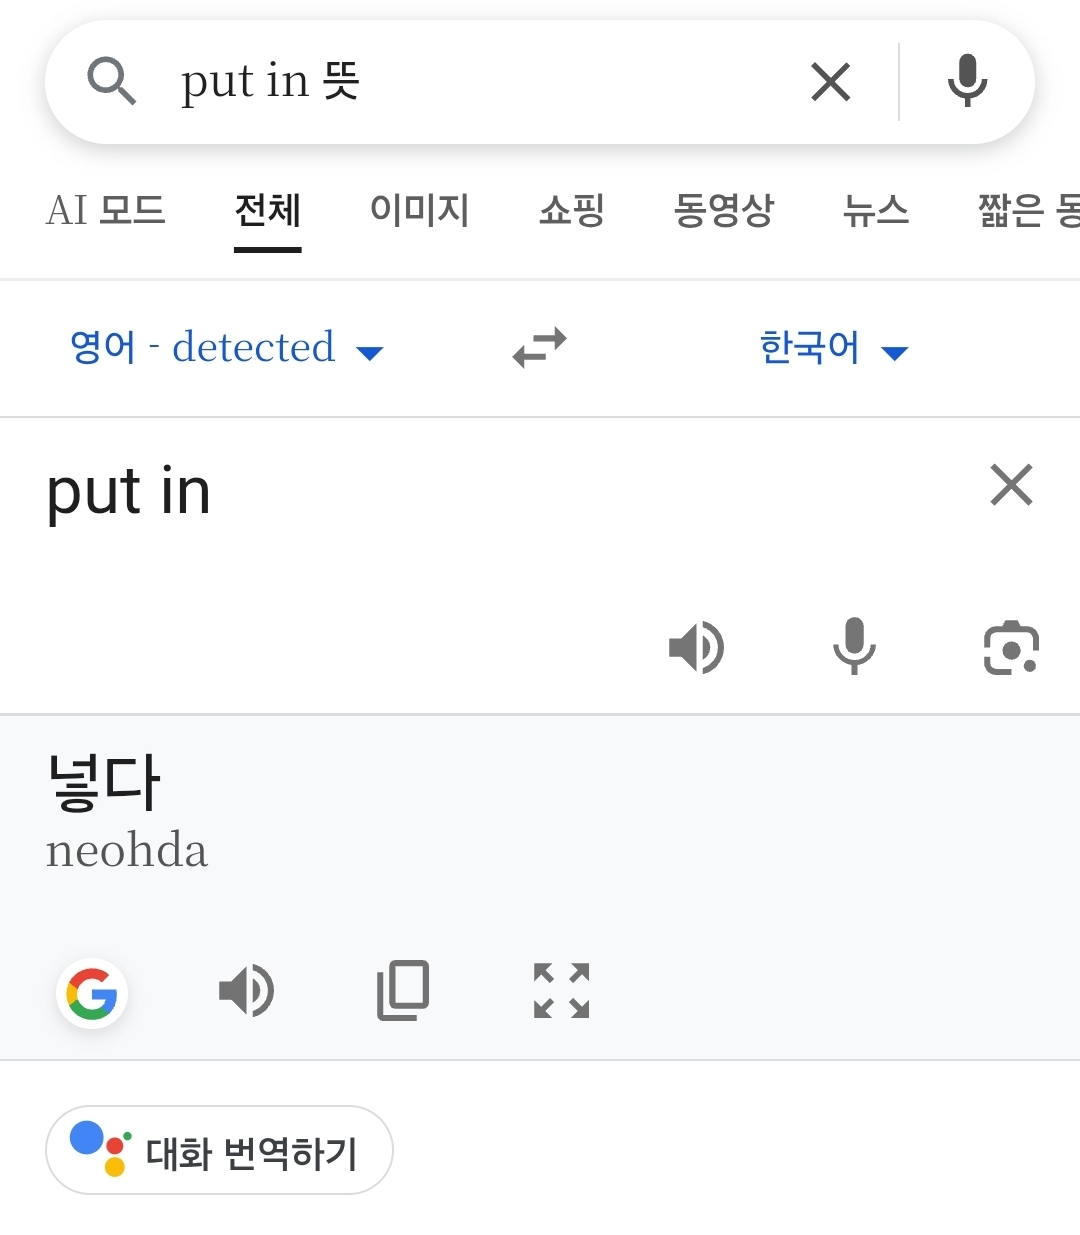Switch to the 쇼핑 tab
The image size is (1080, 1235).
click(x=572, y=211)
